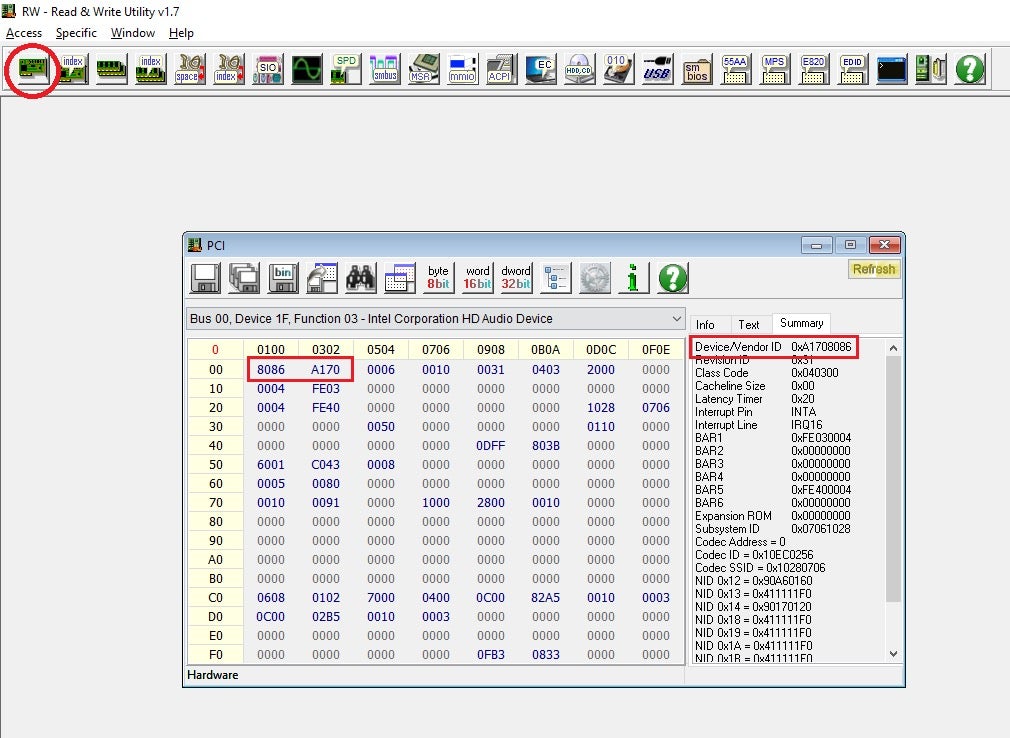Open the SMBIOS viewer icon
Viewport: 1010px width, 738px height.
point(696,69)
